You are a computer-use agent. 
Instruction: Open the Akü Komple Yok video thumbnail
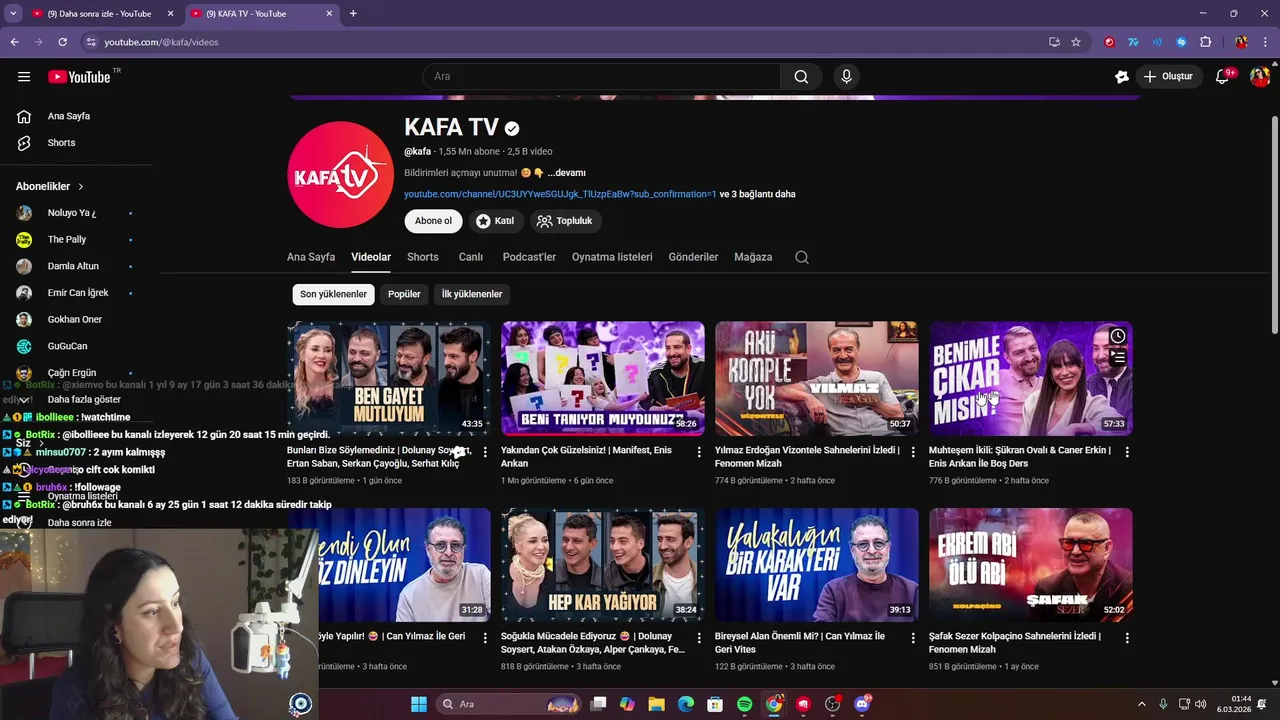coord(817,378)
